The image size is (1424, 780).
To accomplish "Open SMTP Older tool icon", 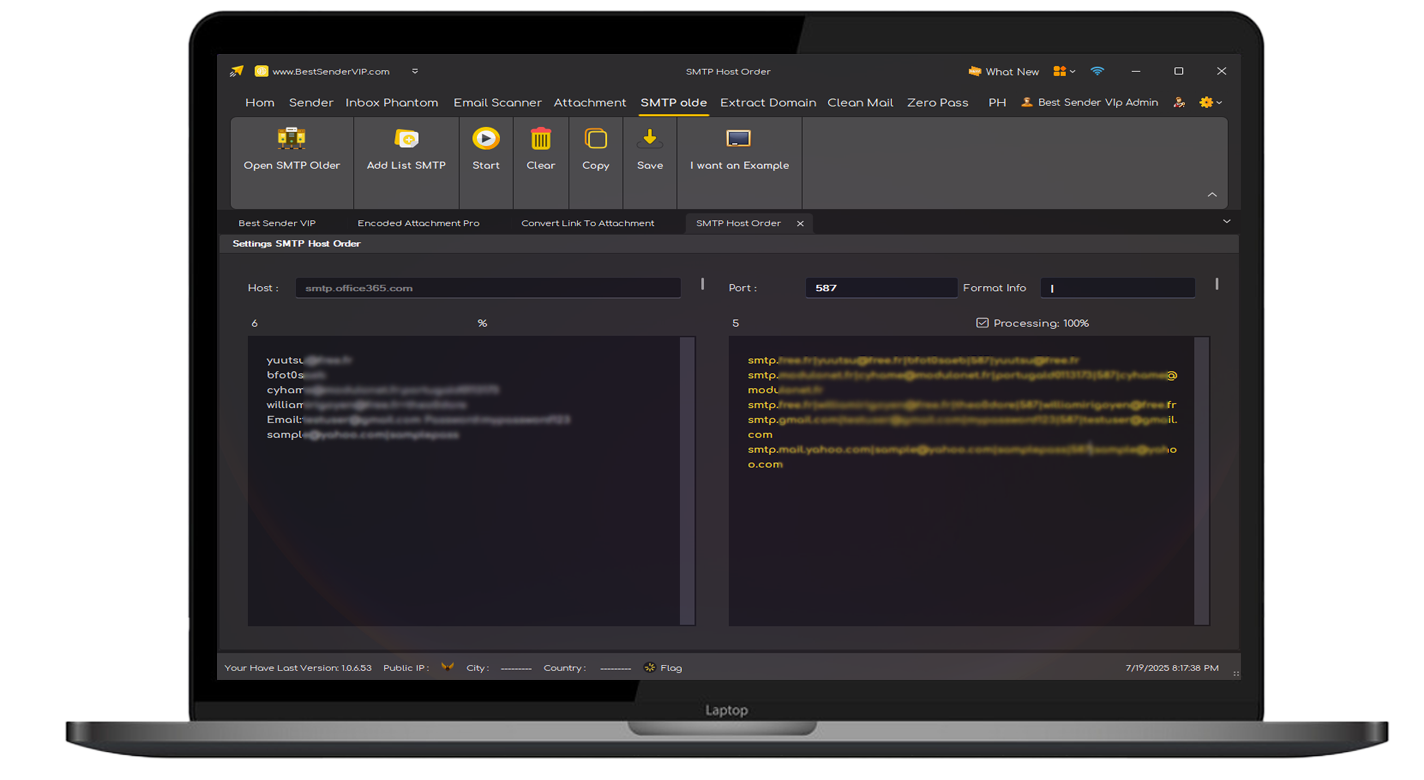I will (291, 138).
